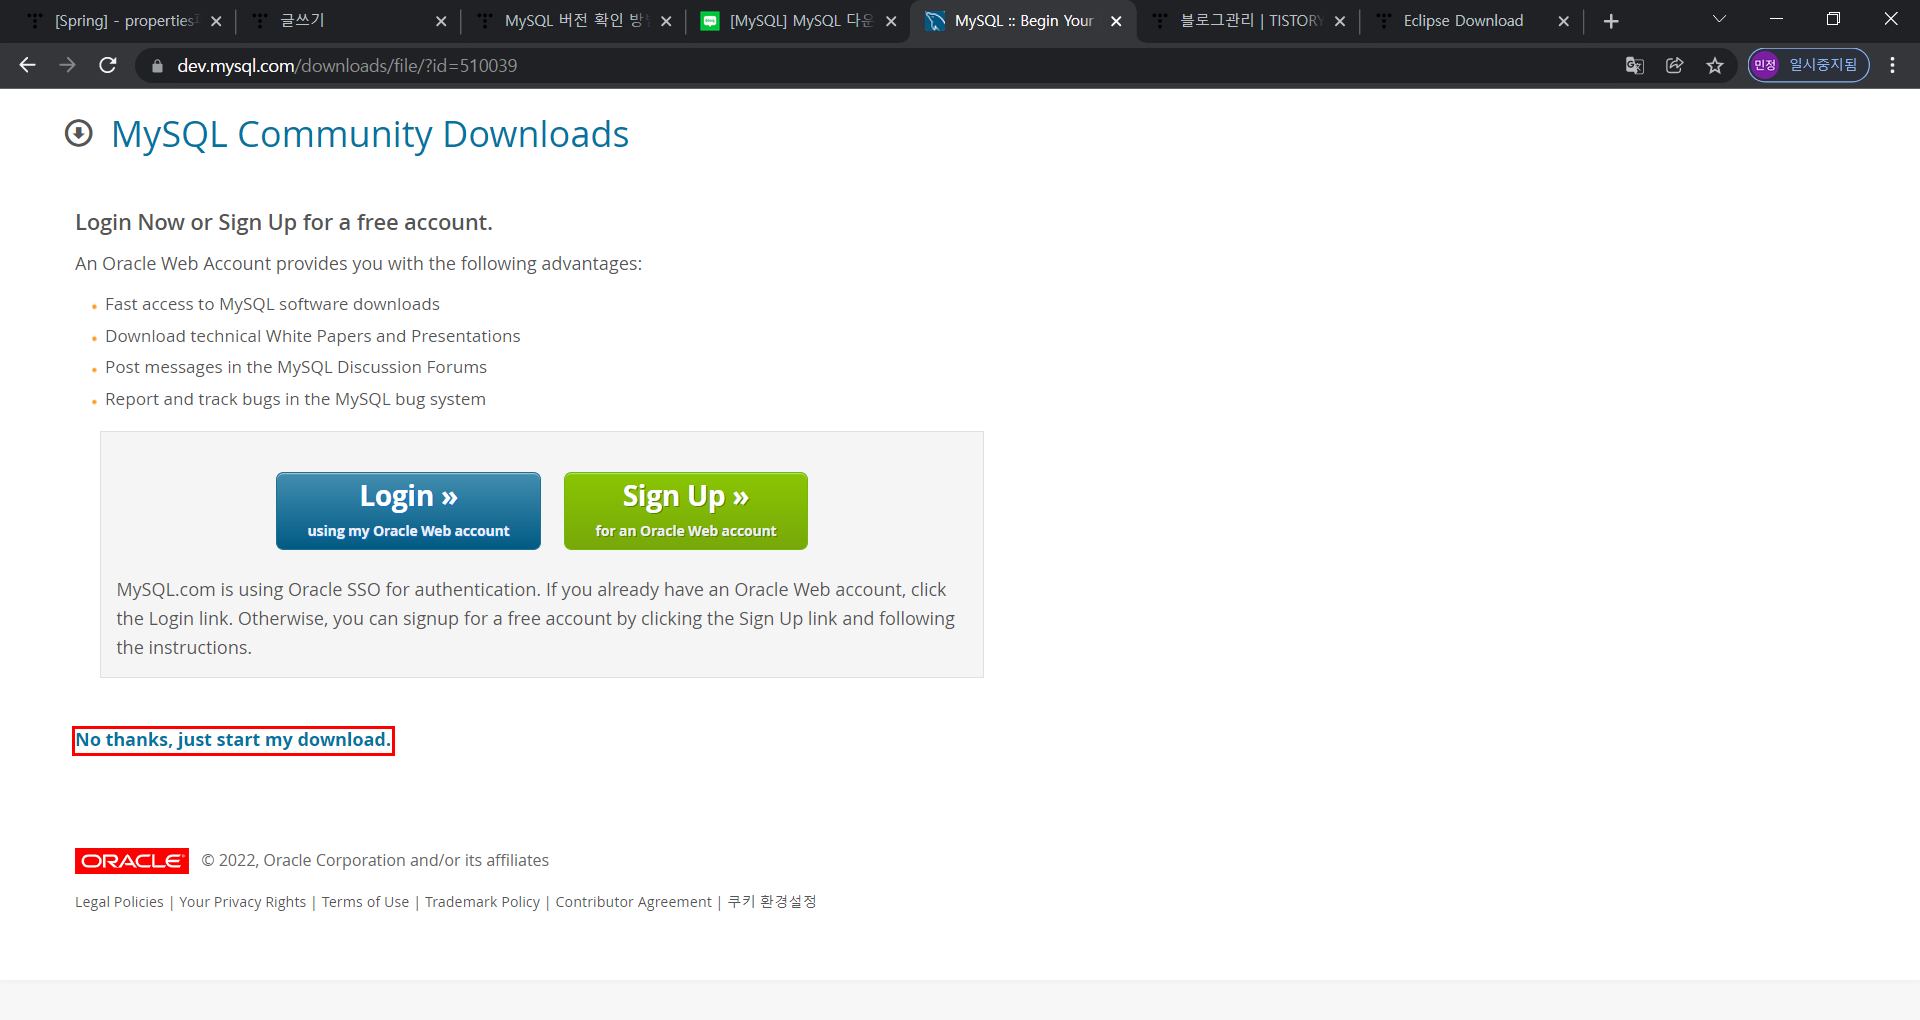The width and height of the screenshot is (1920, 1020).
Task: Click 'Fast access to MySQL software downloads' text
Action: point(272,304)
